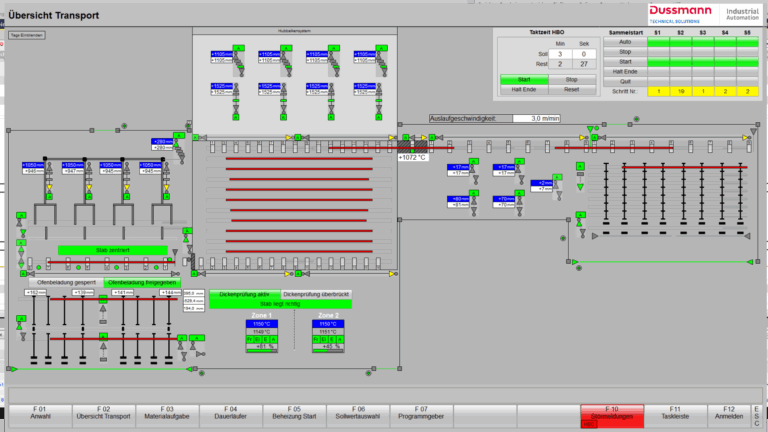The image size is (768, 432).
Task: Click the Zone 1 heating percentage bar
Action: [264, 346]
